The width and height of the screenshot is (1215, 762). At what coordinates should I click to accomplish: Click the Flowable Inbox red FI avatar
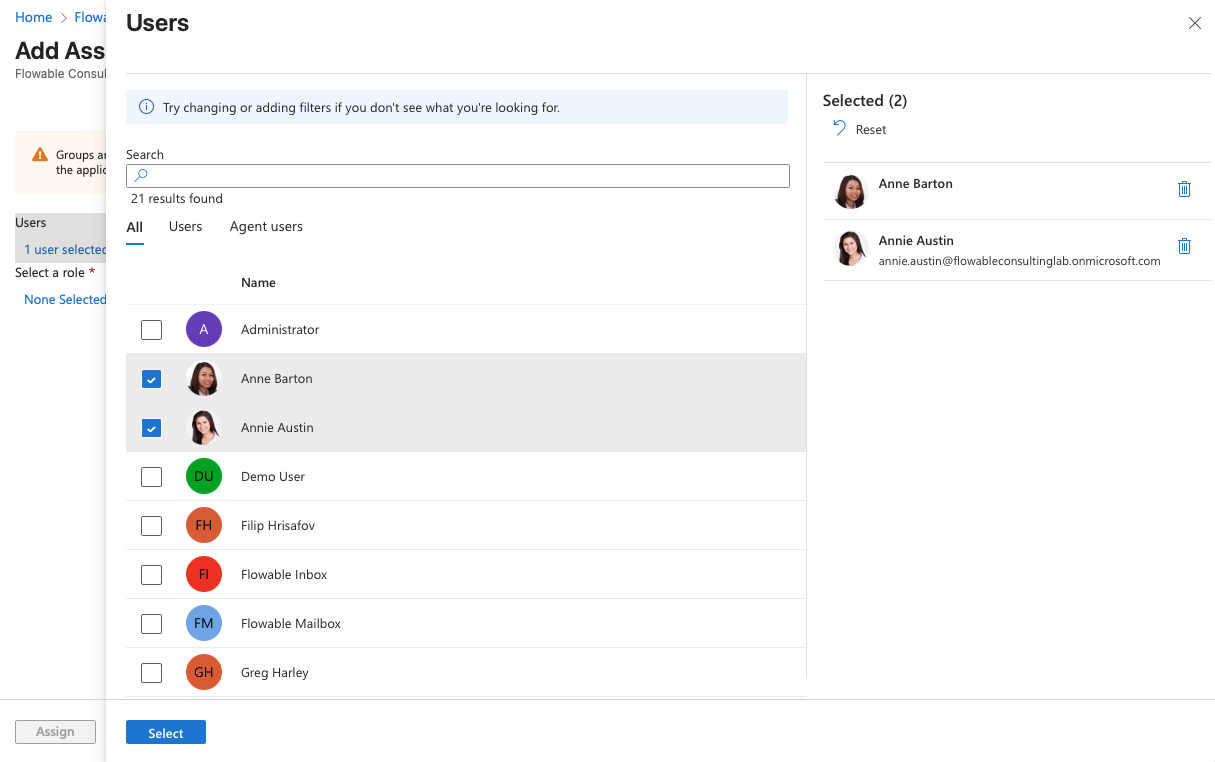(x=204, y=574)
